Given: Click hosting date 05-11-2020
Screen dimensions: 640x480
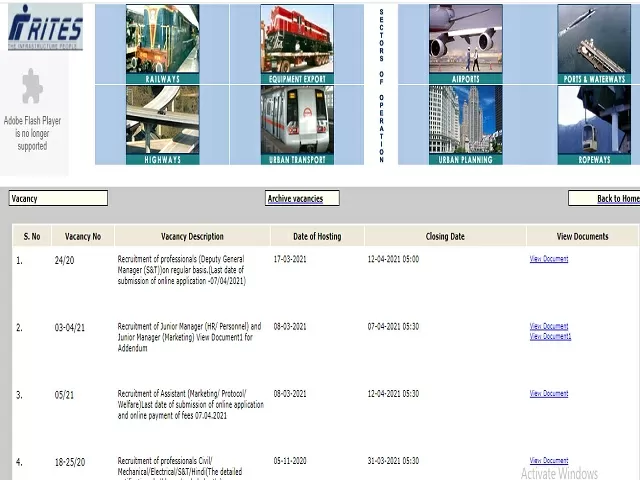Looking at the screenshot, I should (x=290, y=461).
